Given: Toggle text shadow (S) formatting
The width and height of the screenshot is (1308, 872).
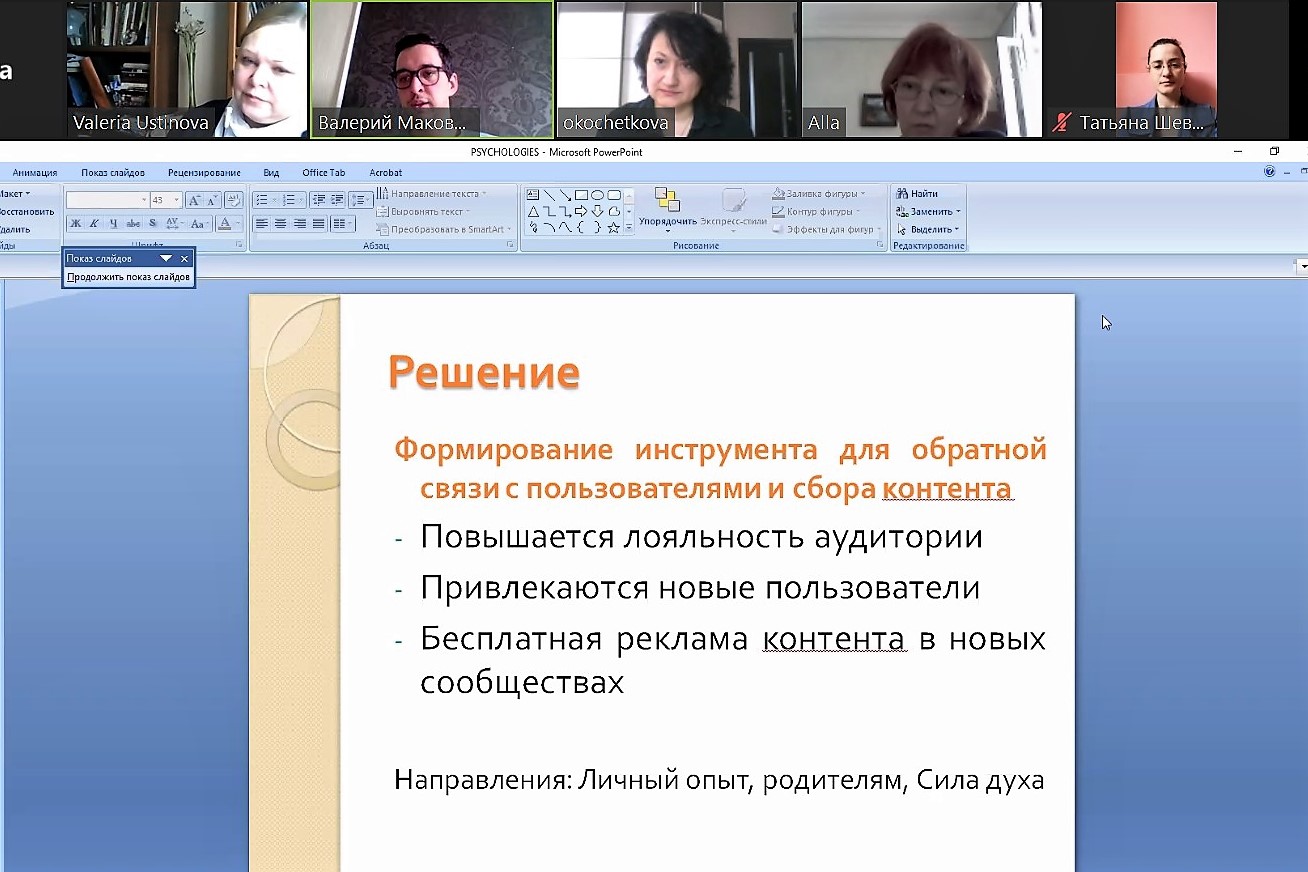Looking at the screenshot, I should point(152,224).
